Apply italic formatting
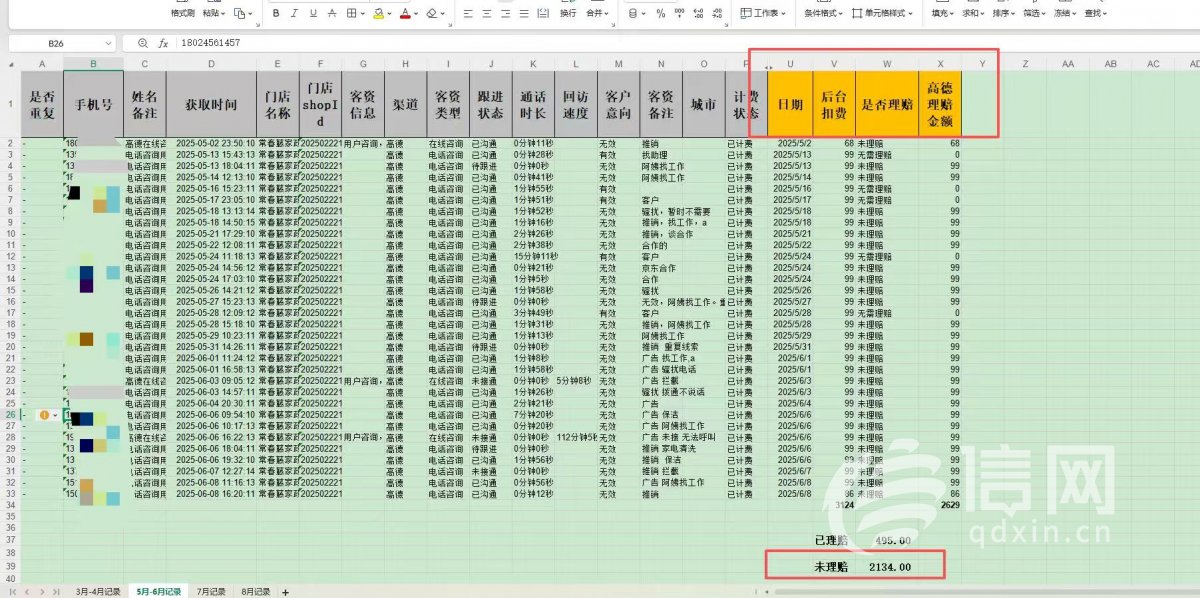The image size is (1200, 598). pyautogui.click(x=294, y=14)
